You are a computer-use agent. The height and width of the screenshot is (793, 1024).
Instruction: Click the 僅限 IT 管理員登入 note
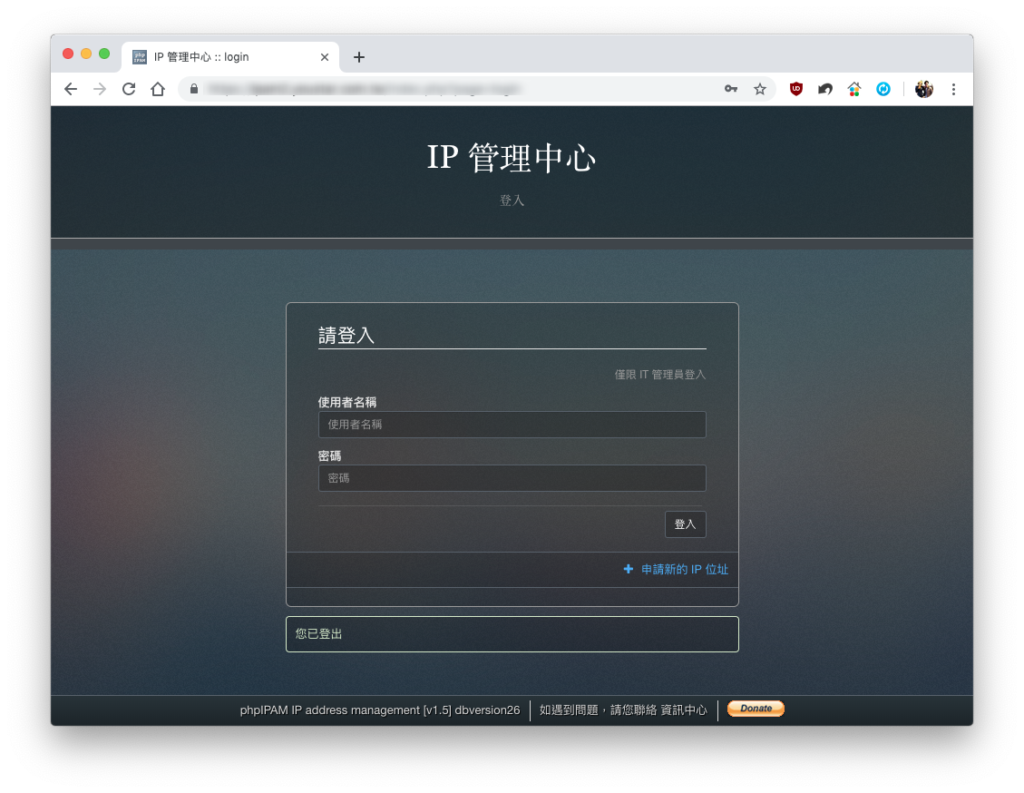660,374
